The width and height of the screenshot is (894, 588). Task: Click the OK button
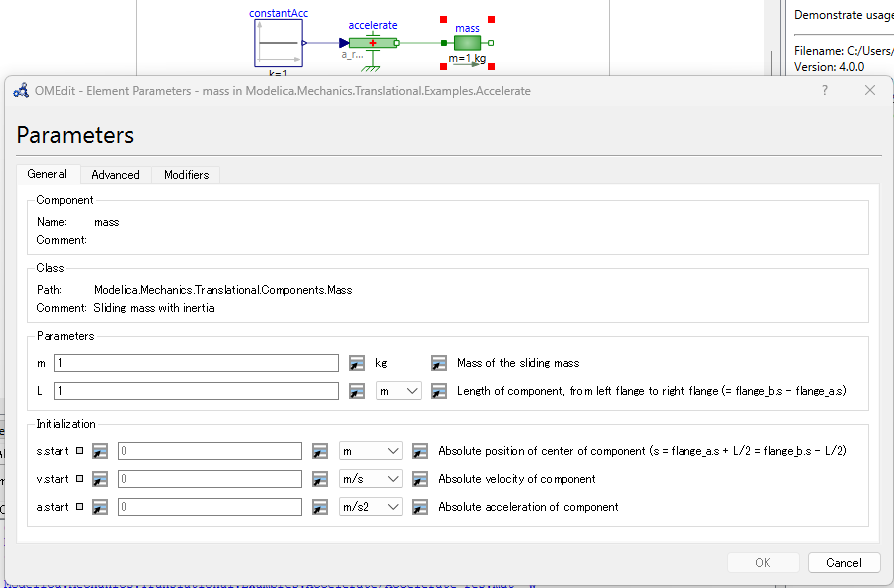click(763, 563)
